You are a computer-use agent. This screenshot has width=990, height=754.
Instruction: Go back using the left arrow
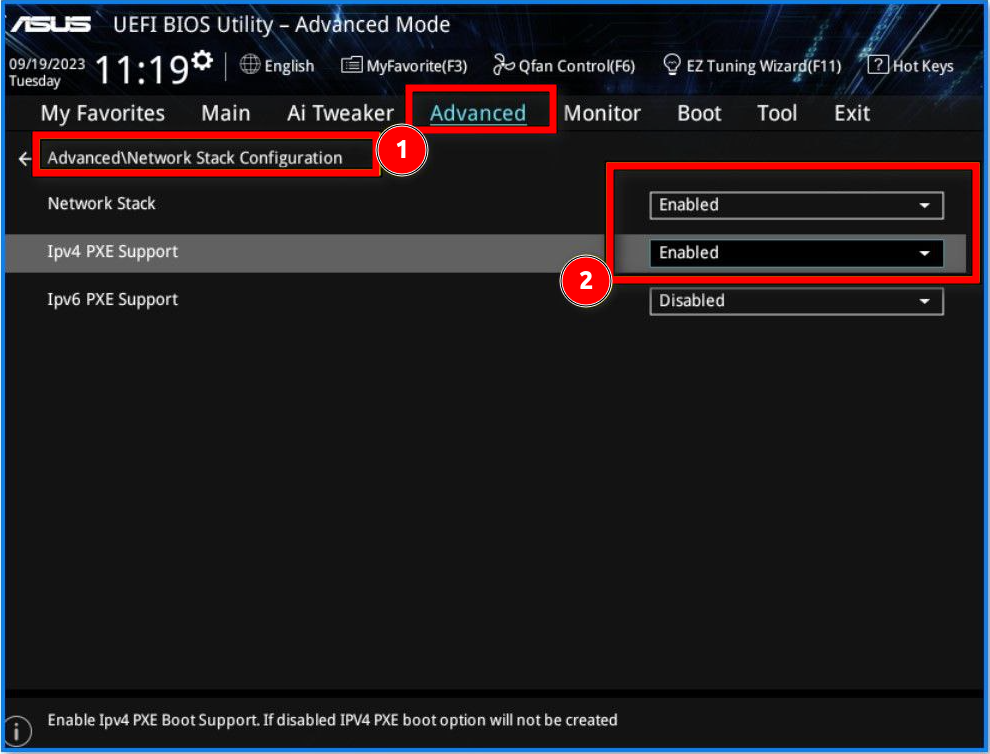pyautogui.click(x=25, y=159)
